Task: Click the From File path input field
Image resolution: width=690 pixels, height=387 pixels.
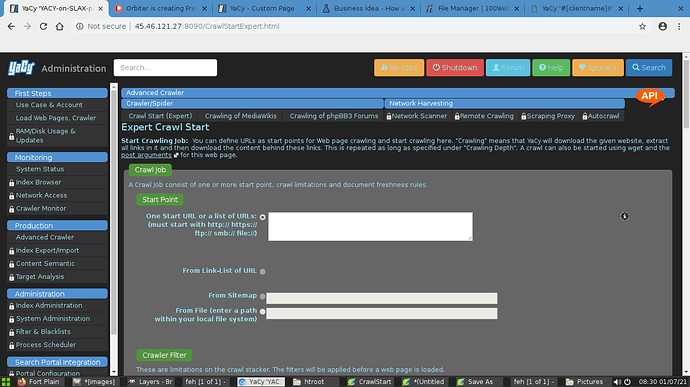Action: (x=382, y=313)
